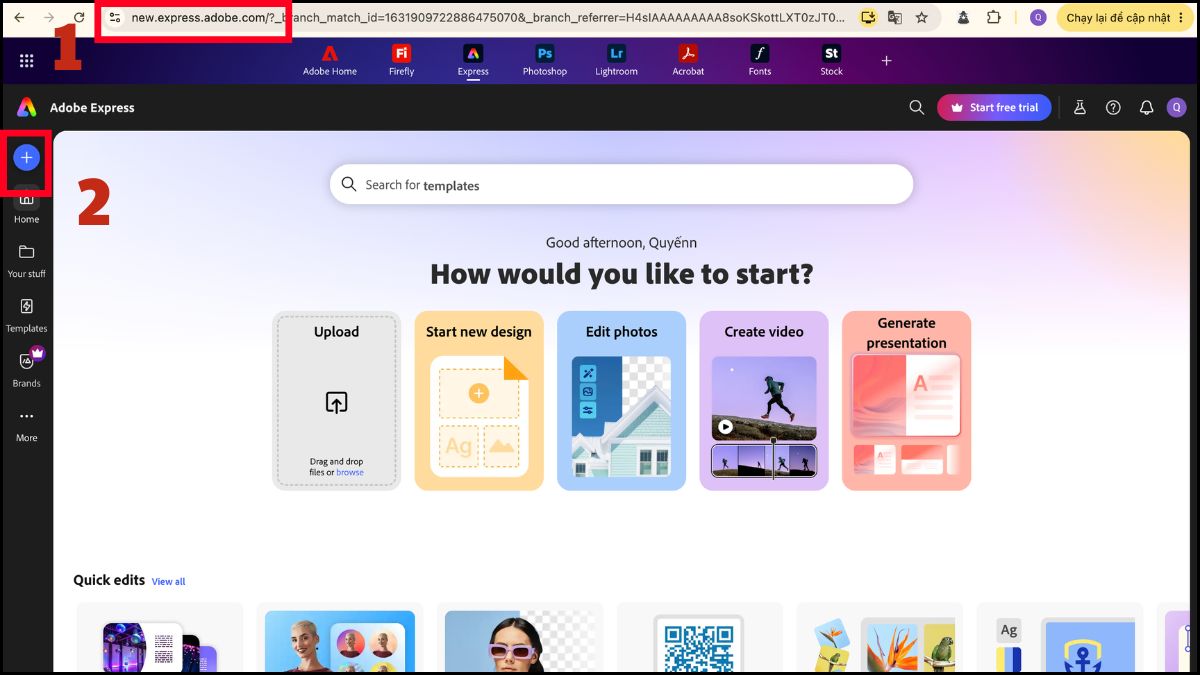Open the beaker experiments icon
Screen dimensions: 1200x675
1080,107
